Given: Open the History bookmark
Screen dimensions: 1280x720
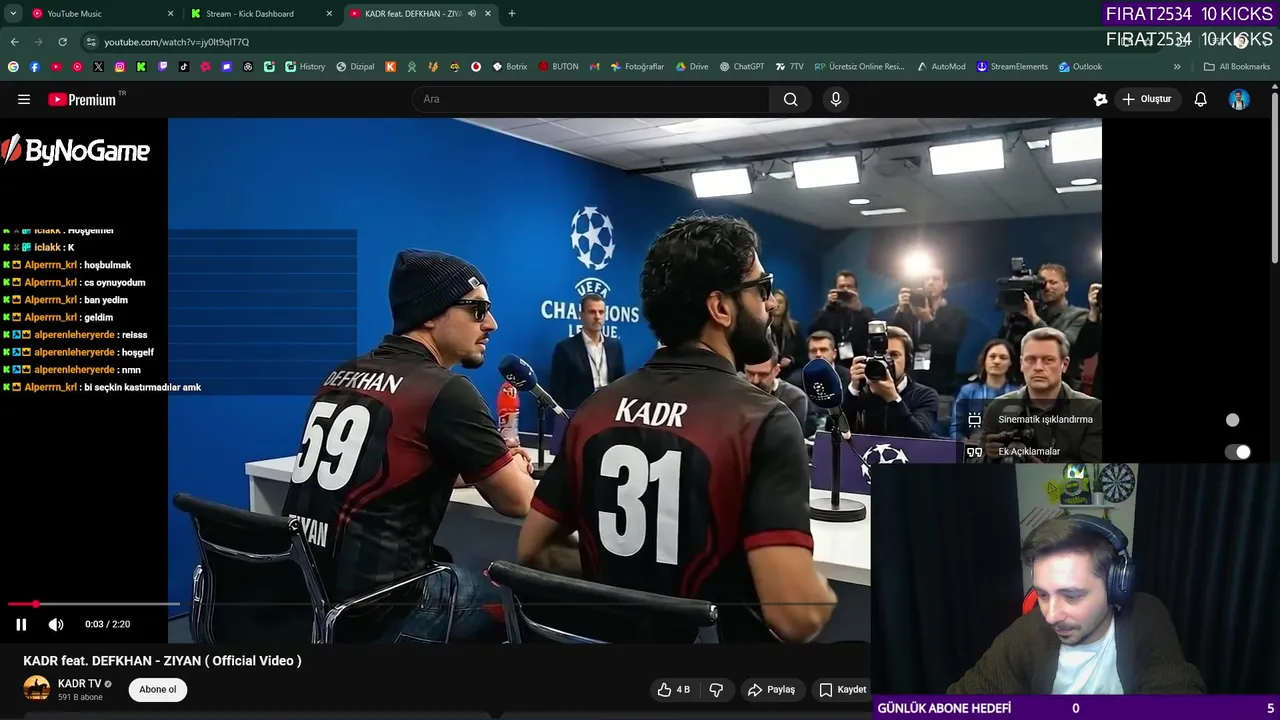Looking at the screenshot, I should point(305,67).
